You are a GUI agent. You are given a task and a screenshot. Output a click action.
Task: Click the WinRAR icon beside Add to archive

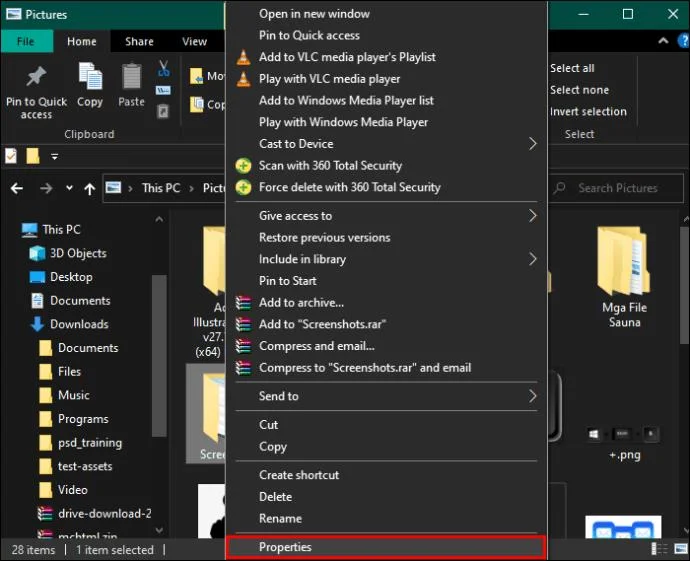coord(243,303)
